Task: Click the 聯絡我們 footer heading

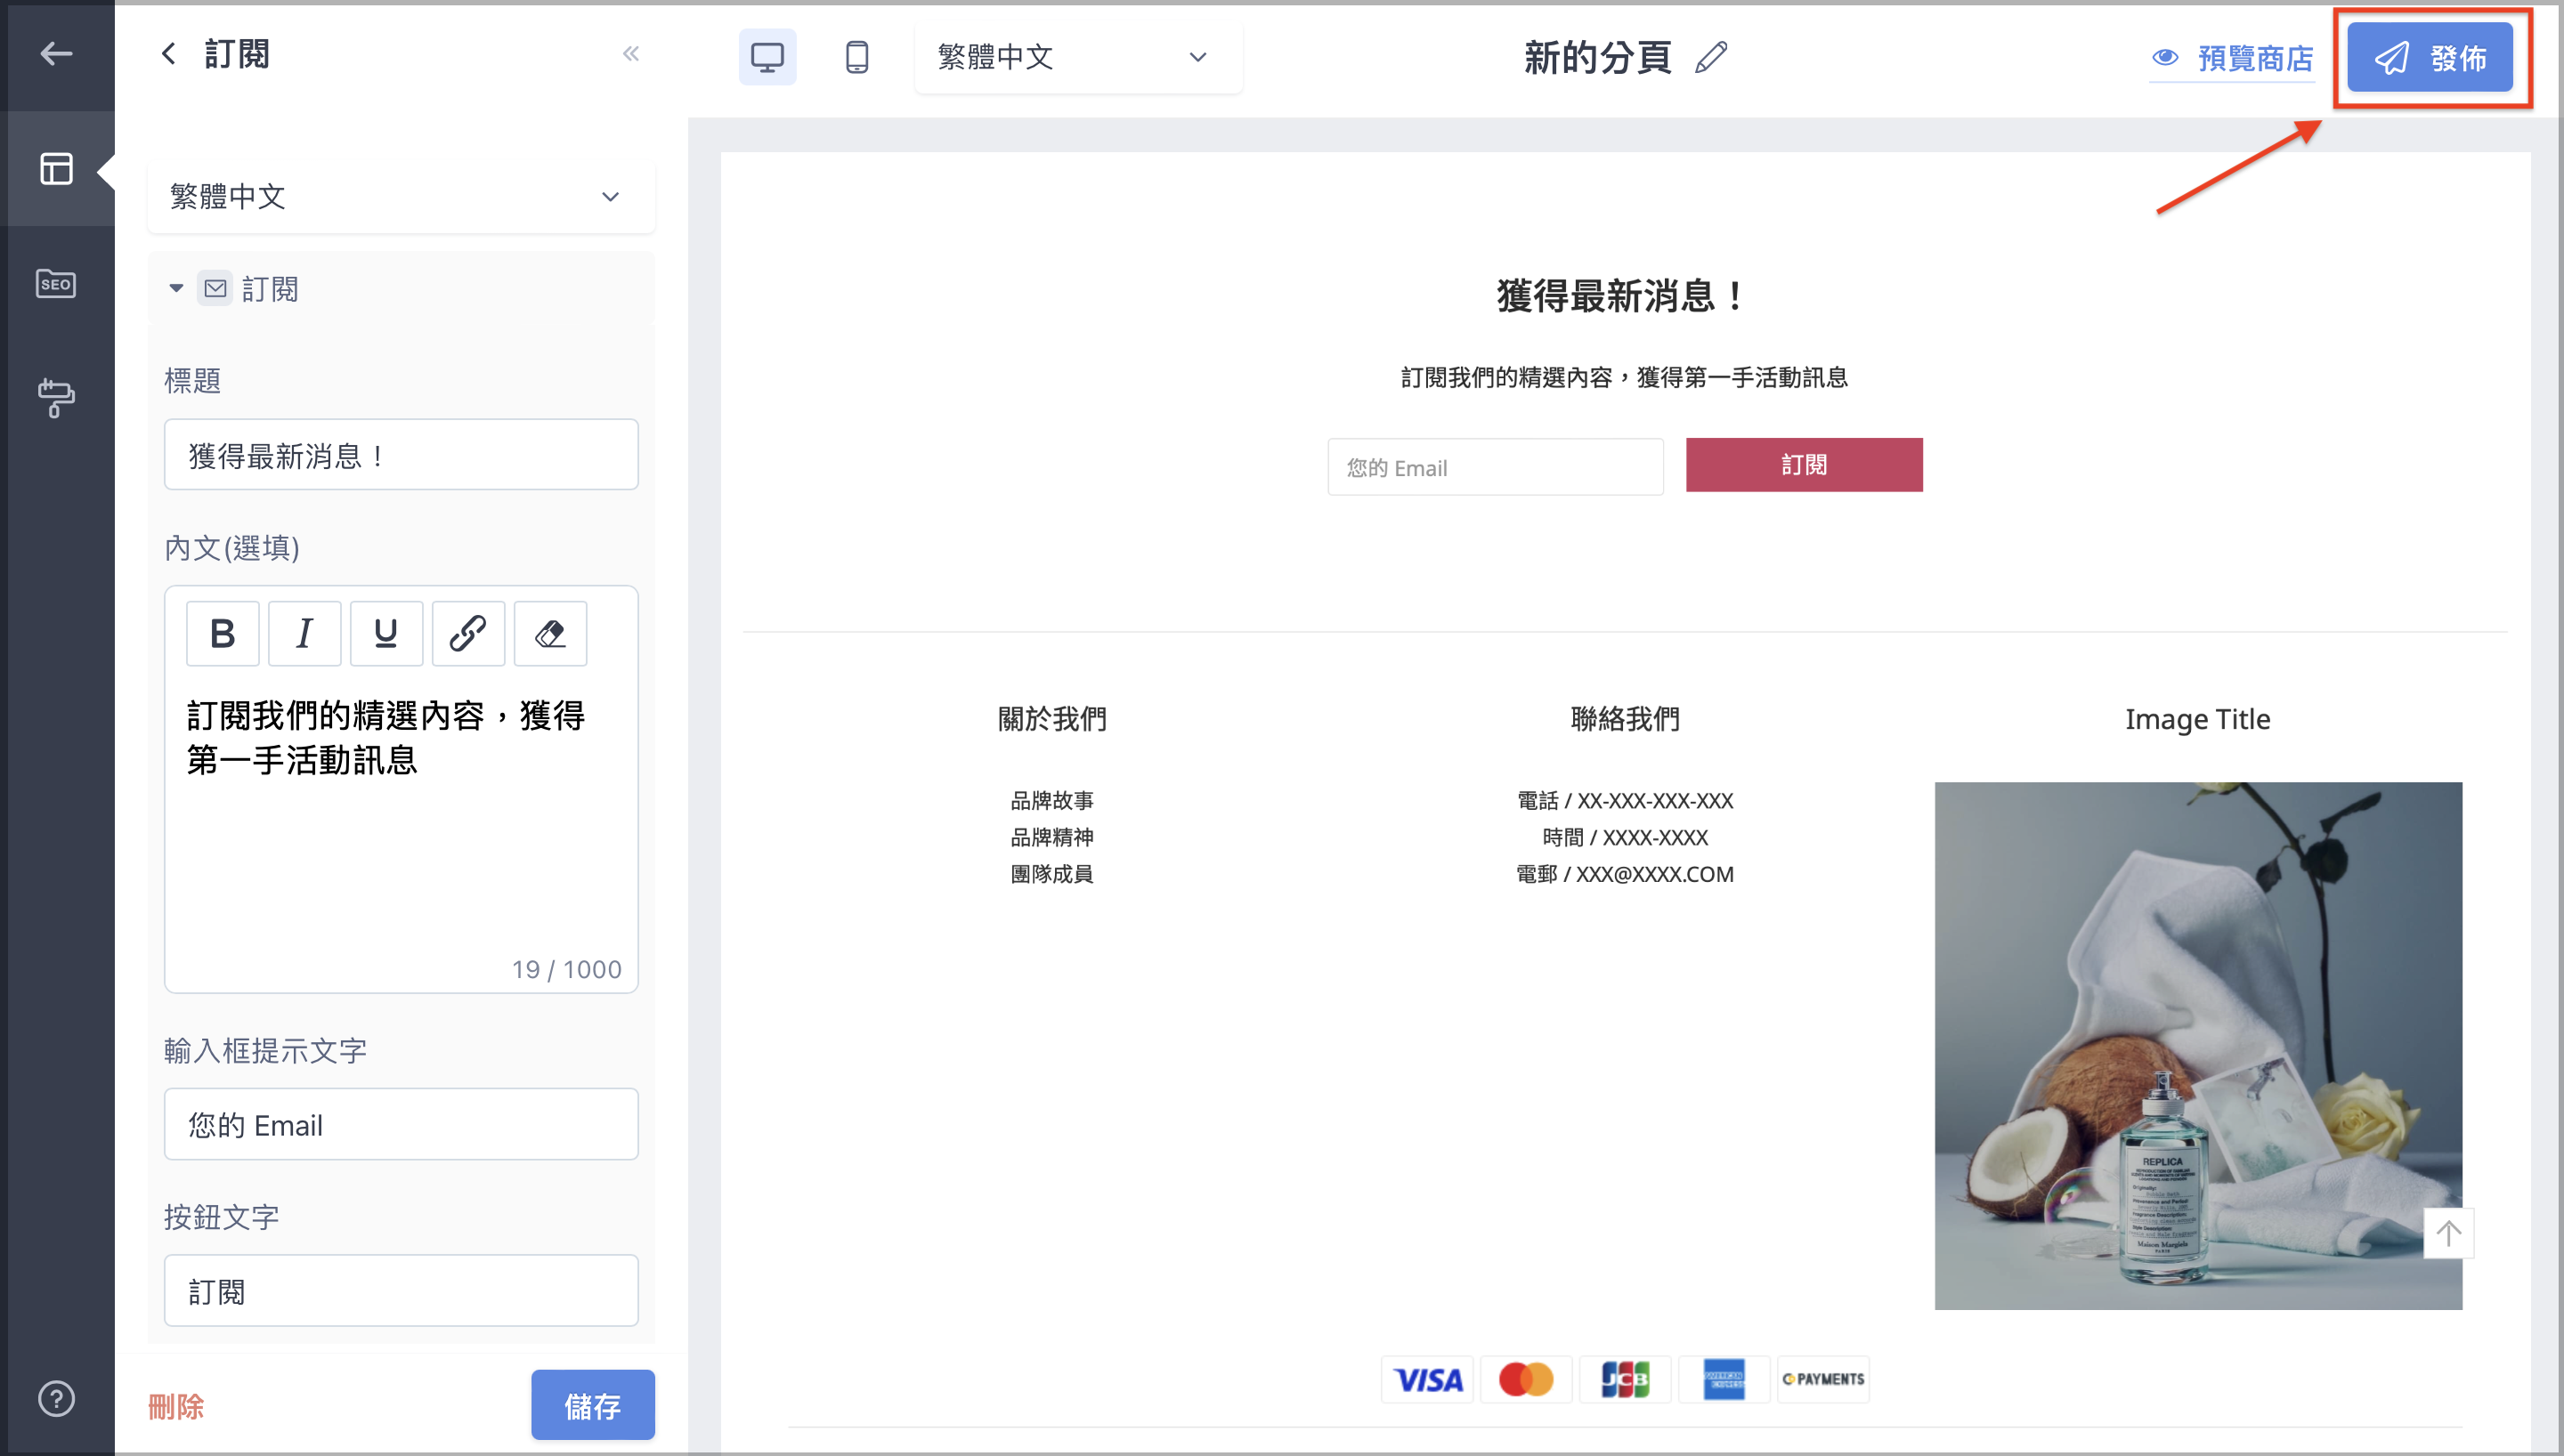Action: click(x=1625, y=719)
